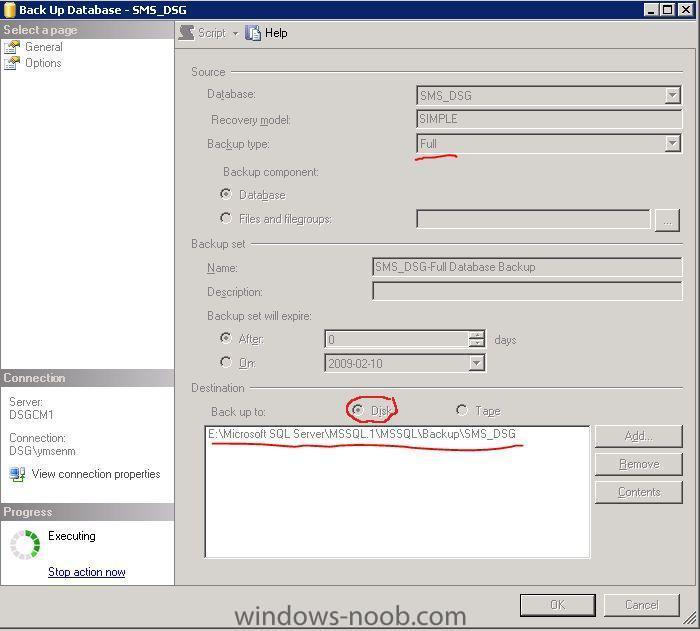Minimize the Back Up Database window
700x631 pixels.
tap(651, 9)
